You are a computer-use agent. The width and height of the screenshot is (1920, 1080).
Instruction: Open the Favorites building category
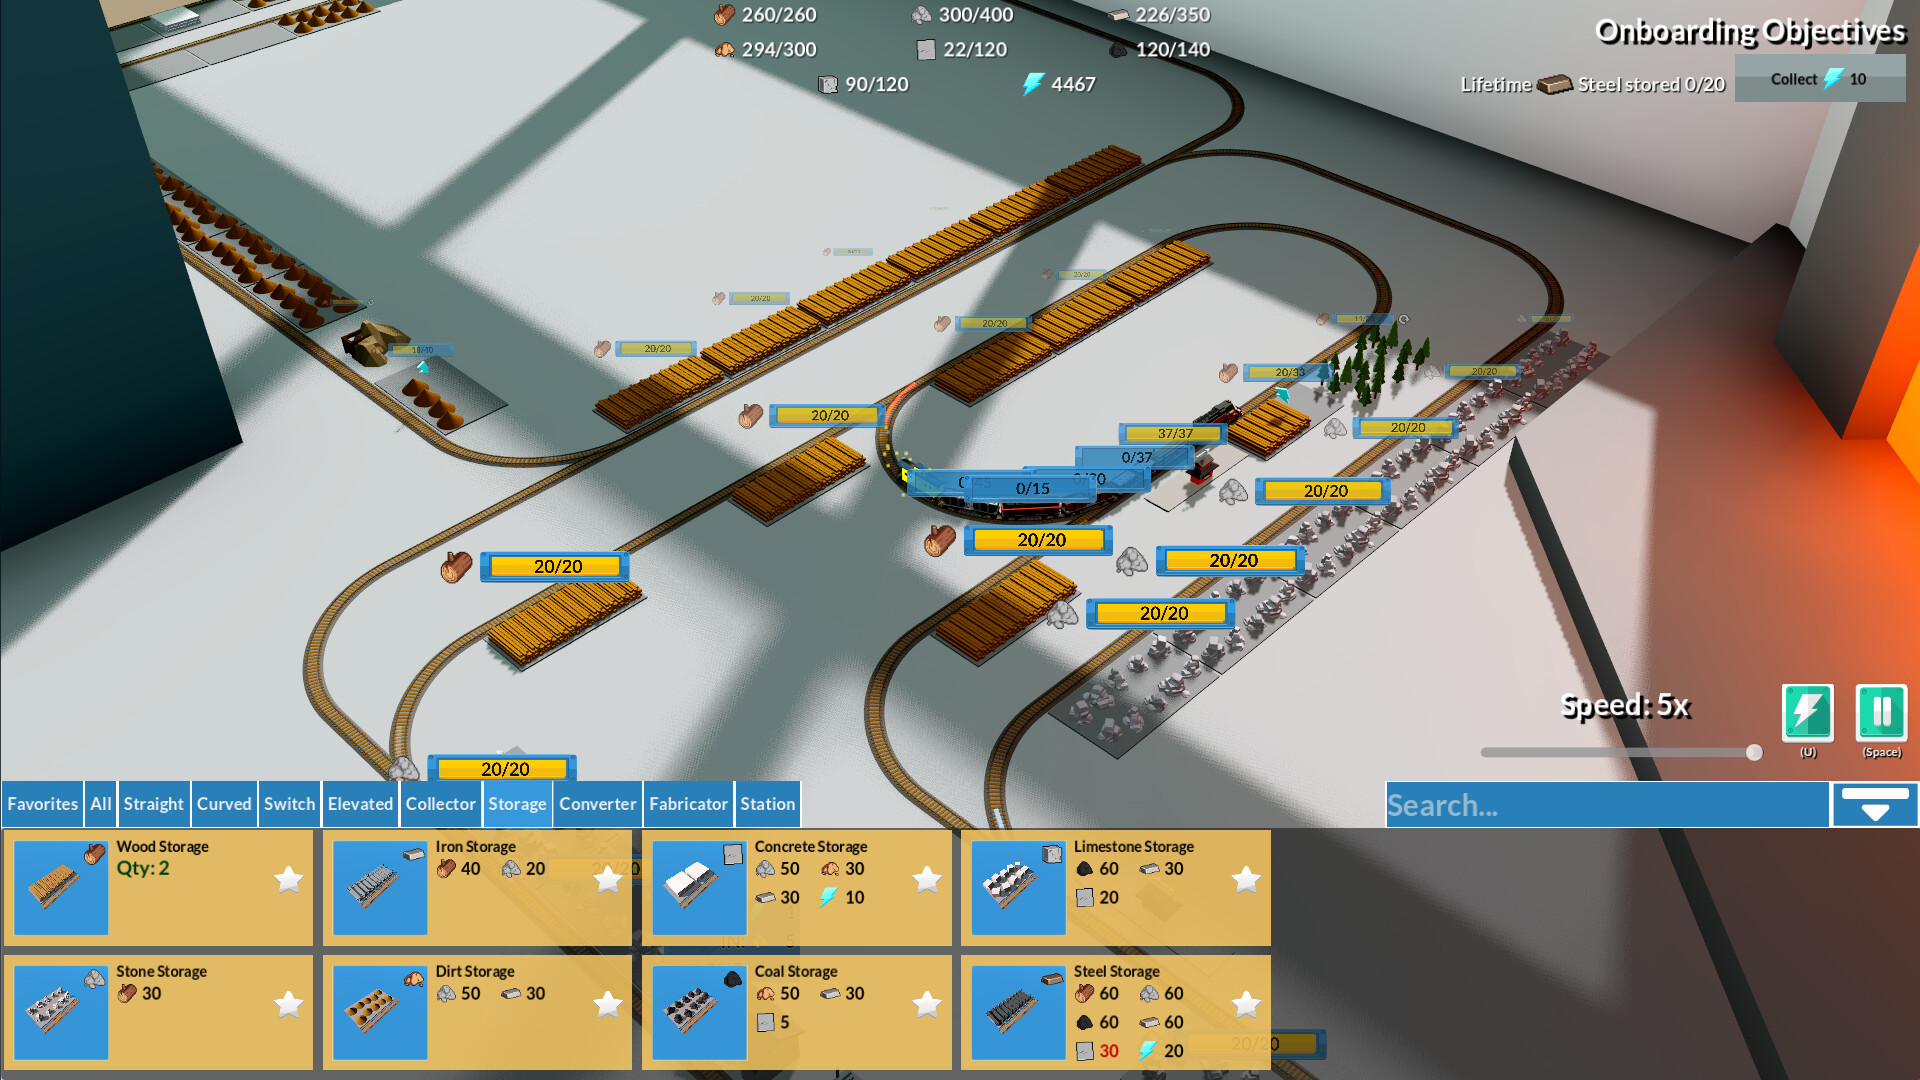(x=42, y=804)
